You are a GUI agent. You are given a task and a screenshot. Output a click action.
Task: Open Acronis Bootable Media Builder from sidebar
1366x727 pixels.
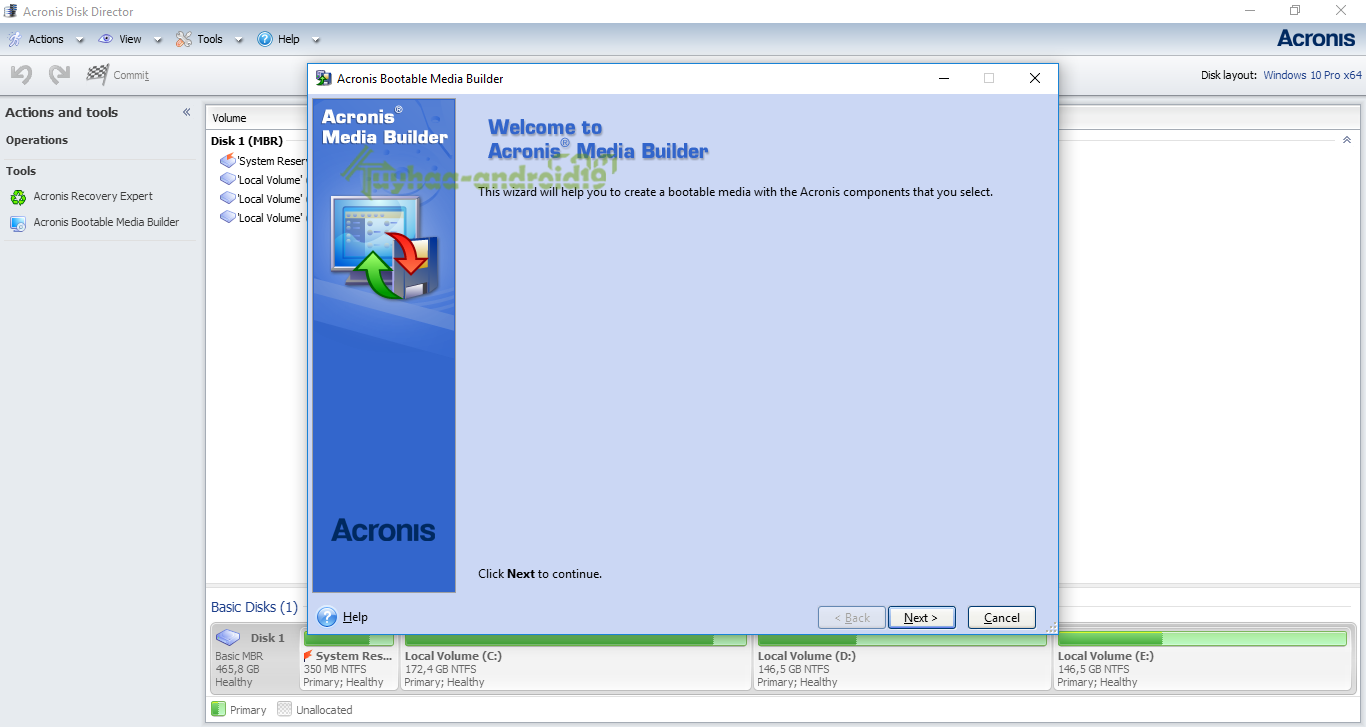pyautogui.click(x=106, y=222)
